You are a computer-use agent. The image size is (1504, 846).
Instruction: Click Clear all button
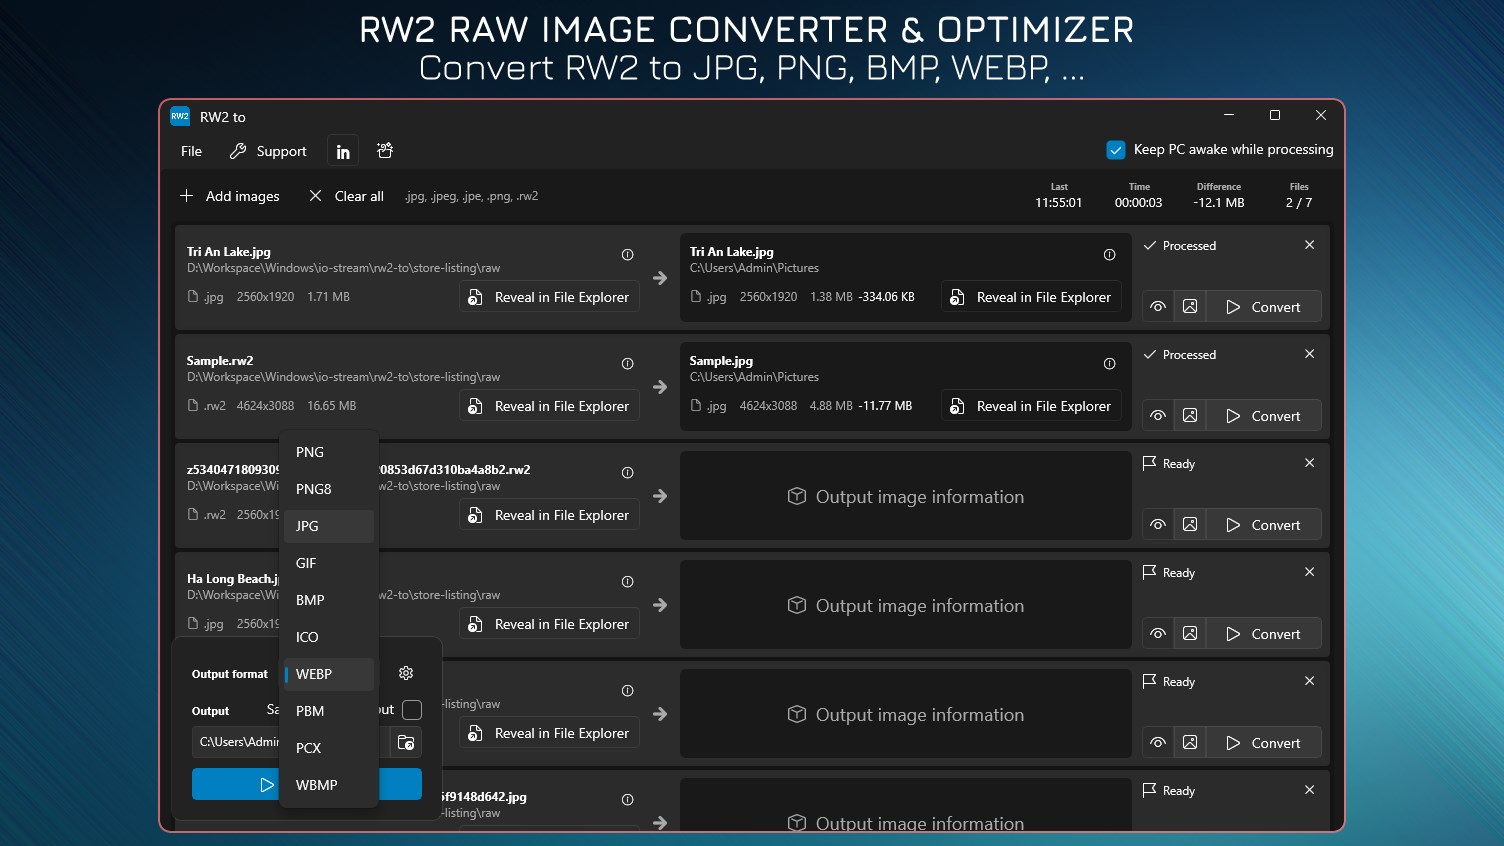click(346, 196)
